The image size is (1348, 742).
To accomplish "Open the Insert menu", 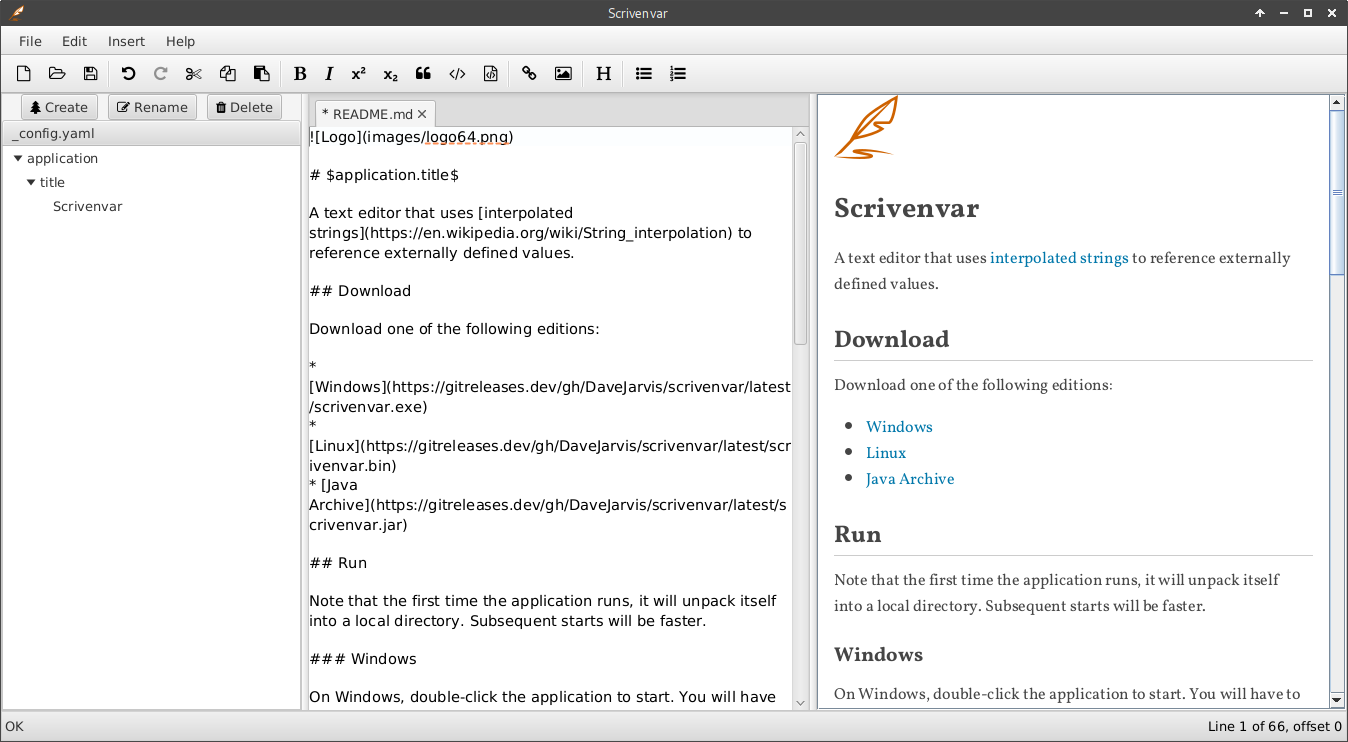I will [x=126, y=41].
